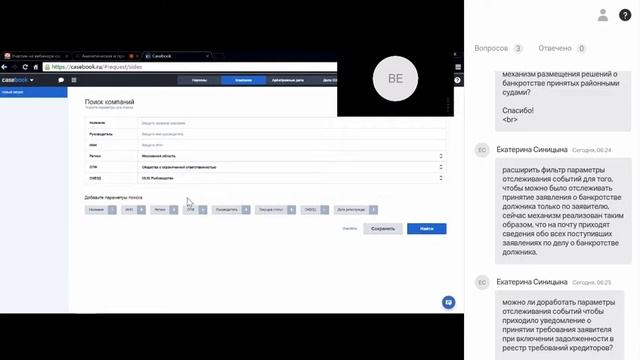Viewport: 640px width, 360px height.
Task: Open the casebook logo dropdown menu
Action: (18, 80)
